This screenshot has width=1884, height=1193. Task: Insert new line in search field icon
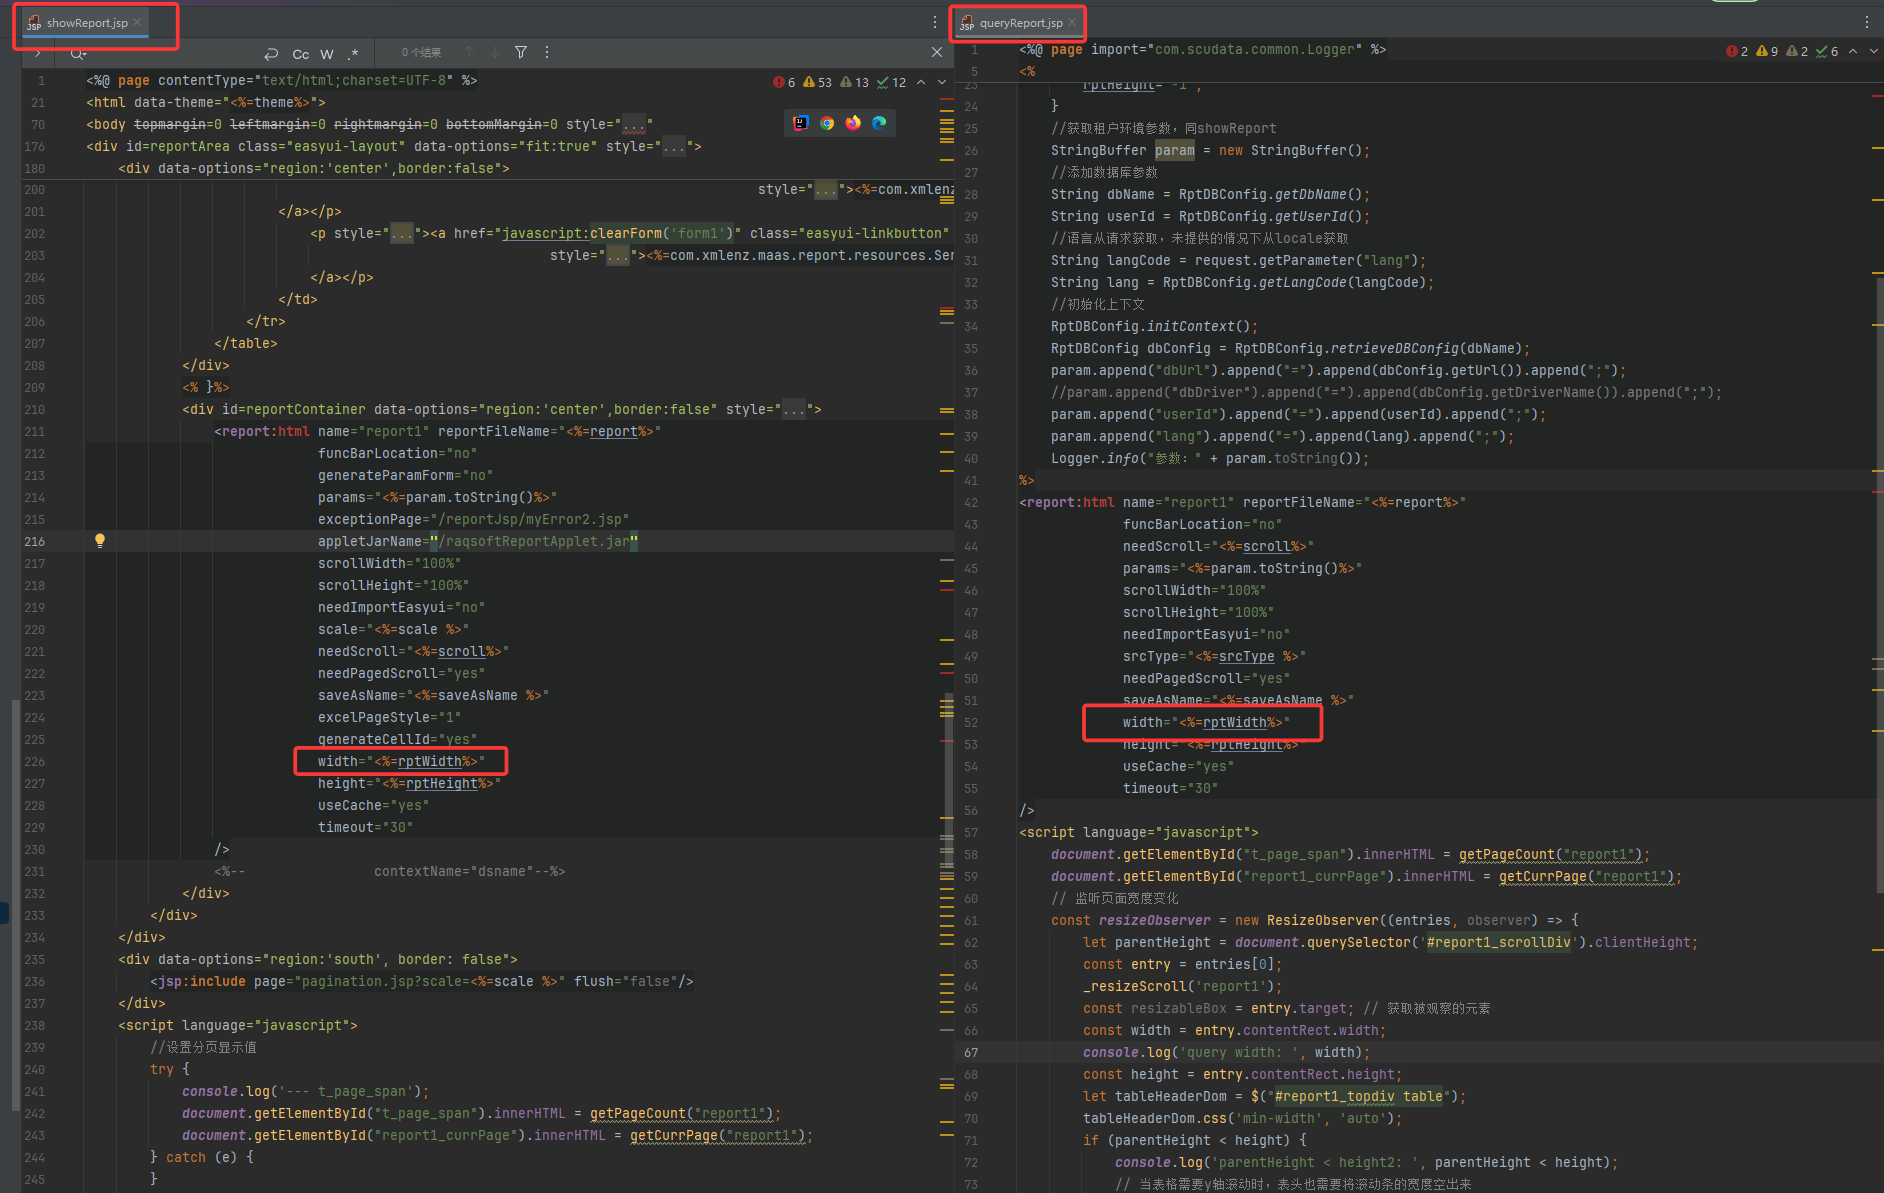[271, 53]
